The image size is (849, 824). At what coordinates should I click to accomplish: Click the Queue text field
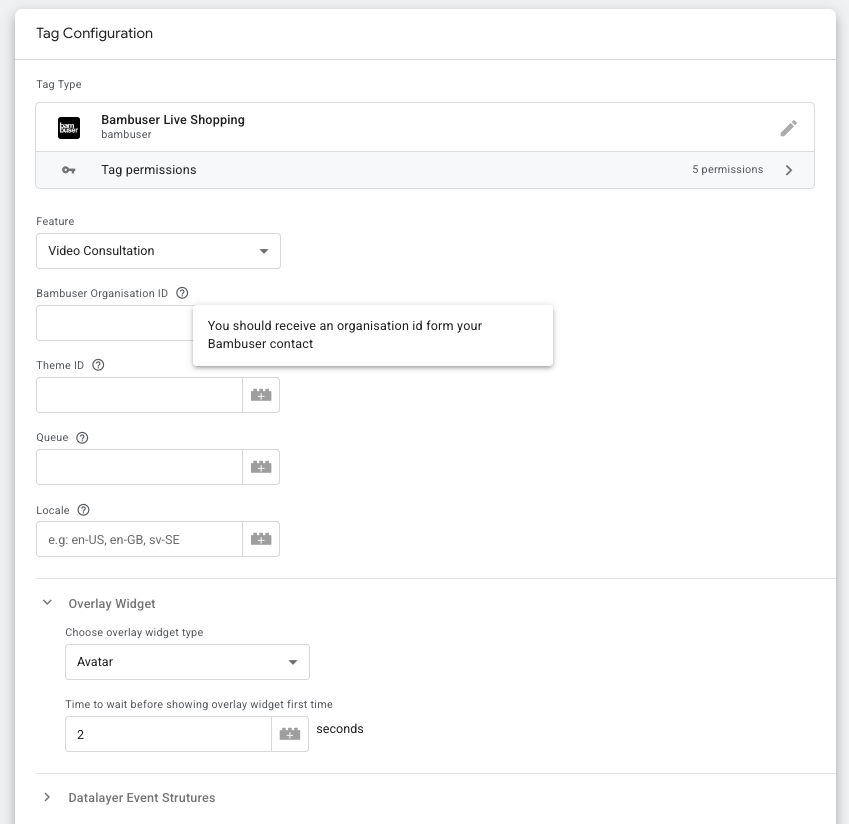point(139,467)
